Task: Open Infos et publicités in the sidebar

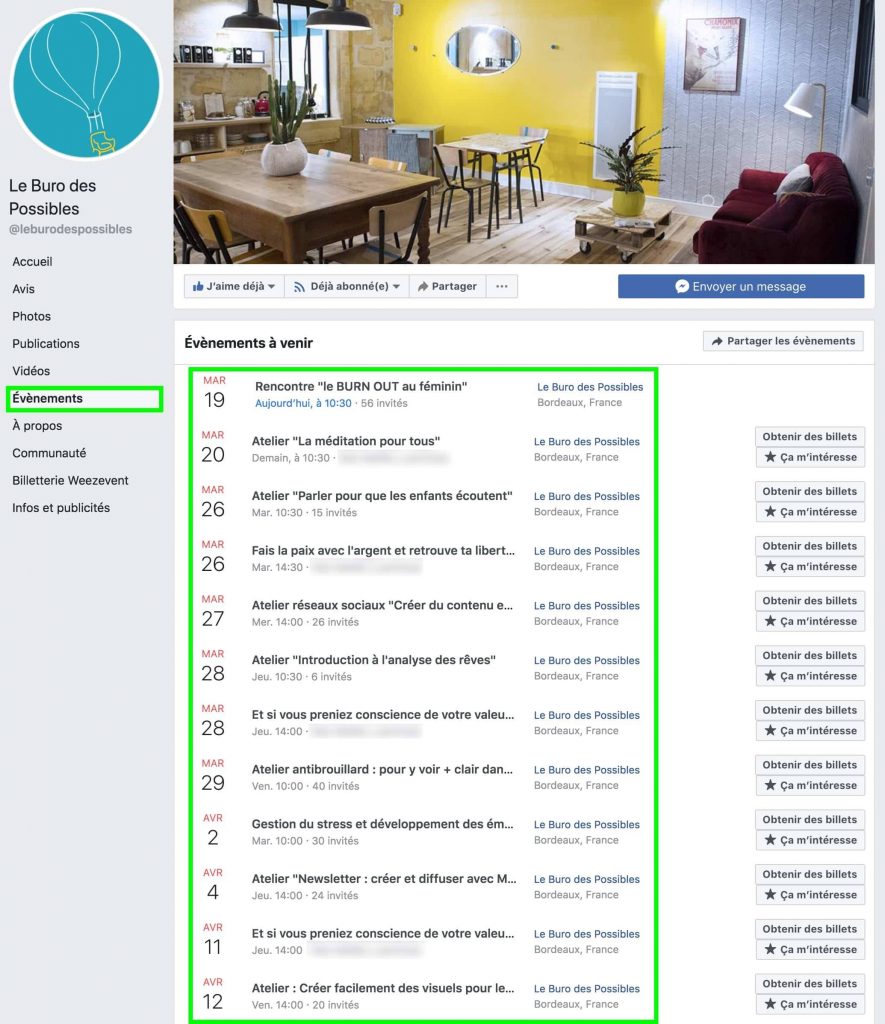Action: (x=61, y=508)
